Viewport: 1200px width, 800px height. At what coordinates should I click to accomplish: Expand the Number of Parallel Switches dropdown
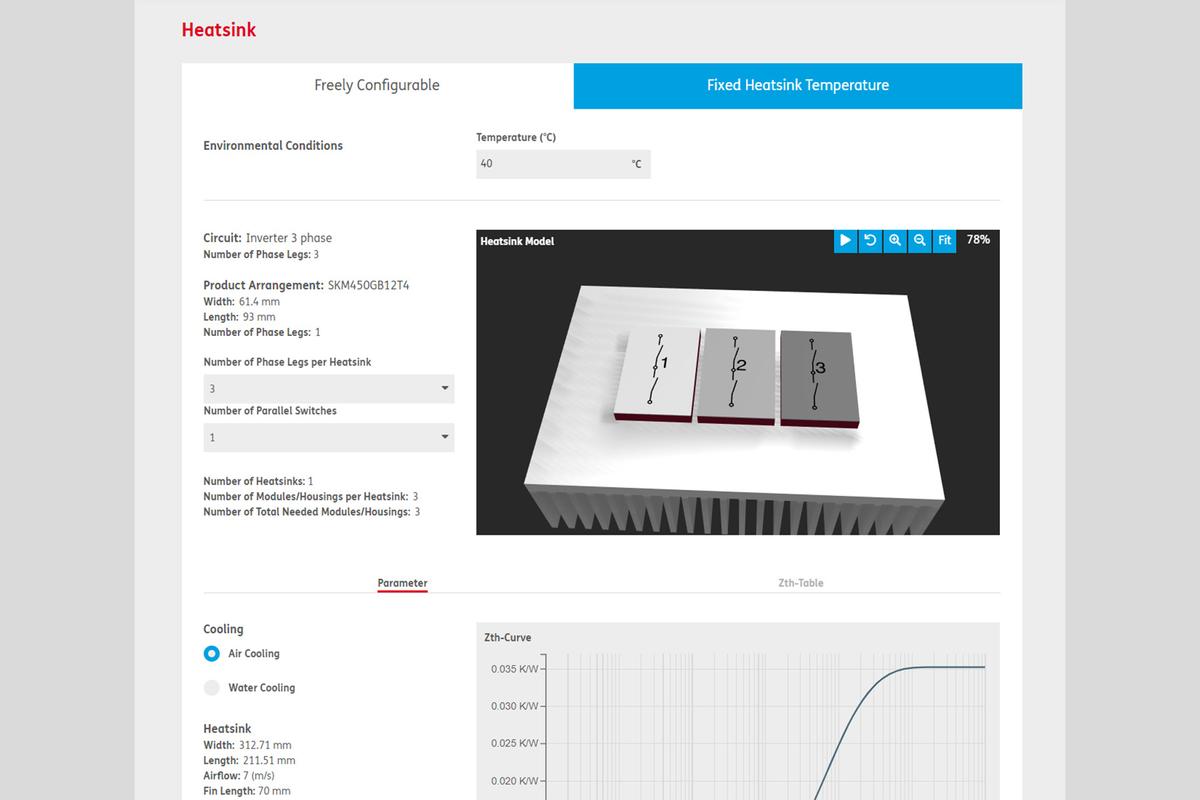(x=328, y=437)
